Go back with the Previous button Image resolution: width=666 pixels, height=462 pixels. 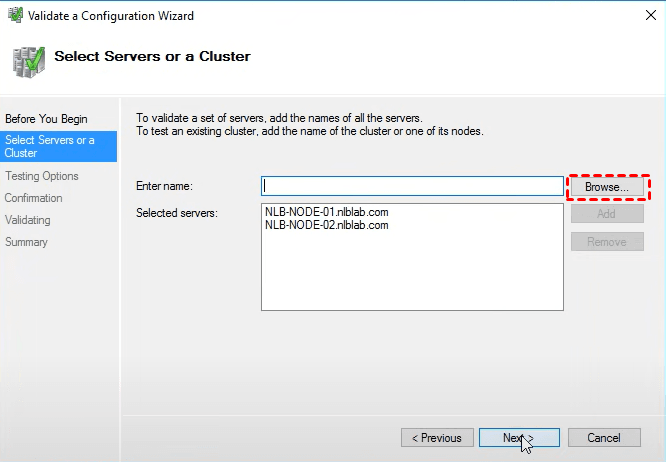437,438
